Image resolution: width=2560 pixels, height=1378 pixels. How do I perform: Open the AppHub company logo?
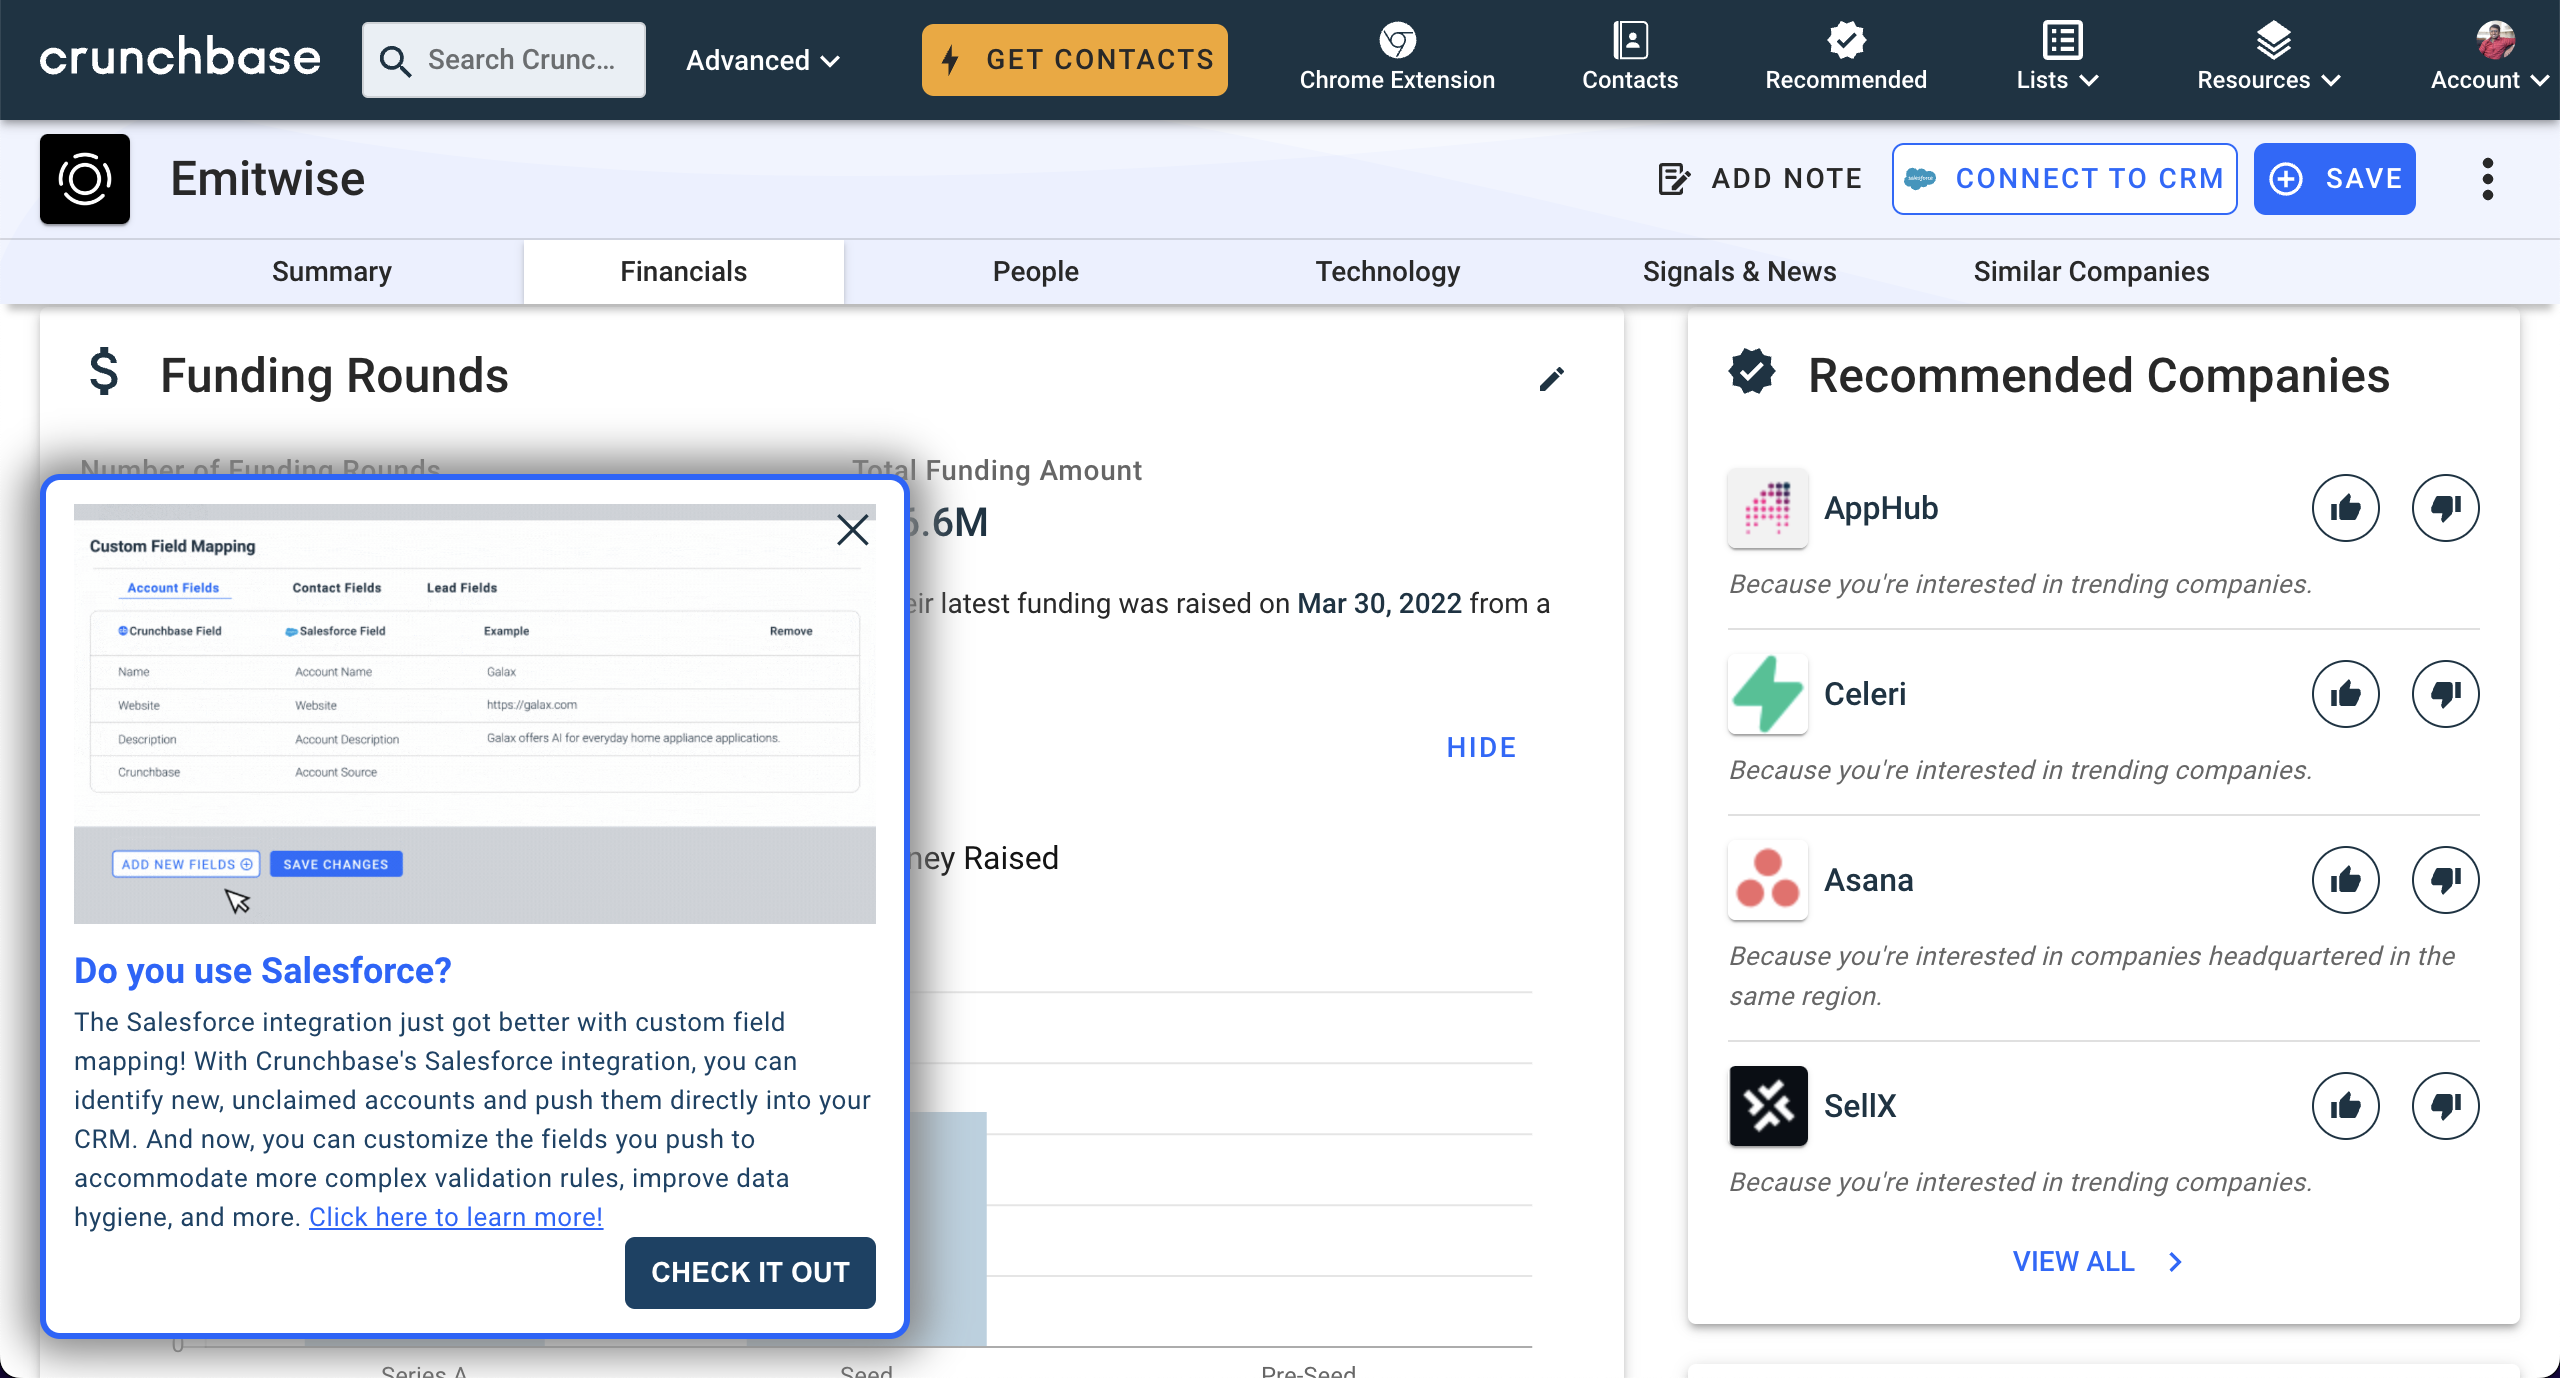1768,508
